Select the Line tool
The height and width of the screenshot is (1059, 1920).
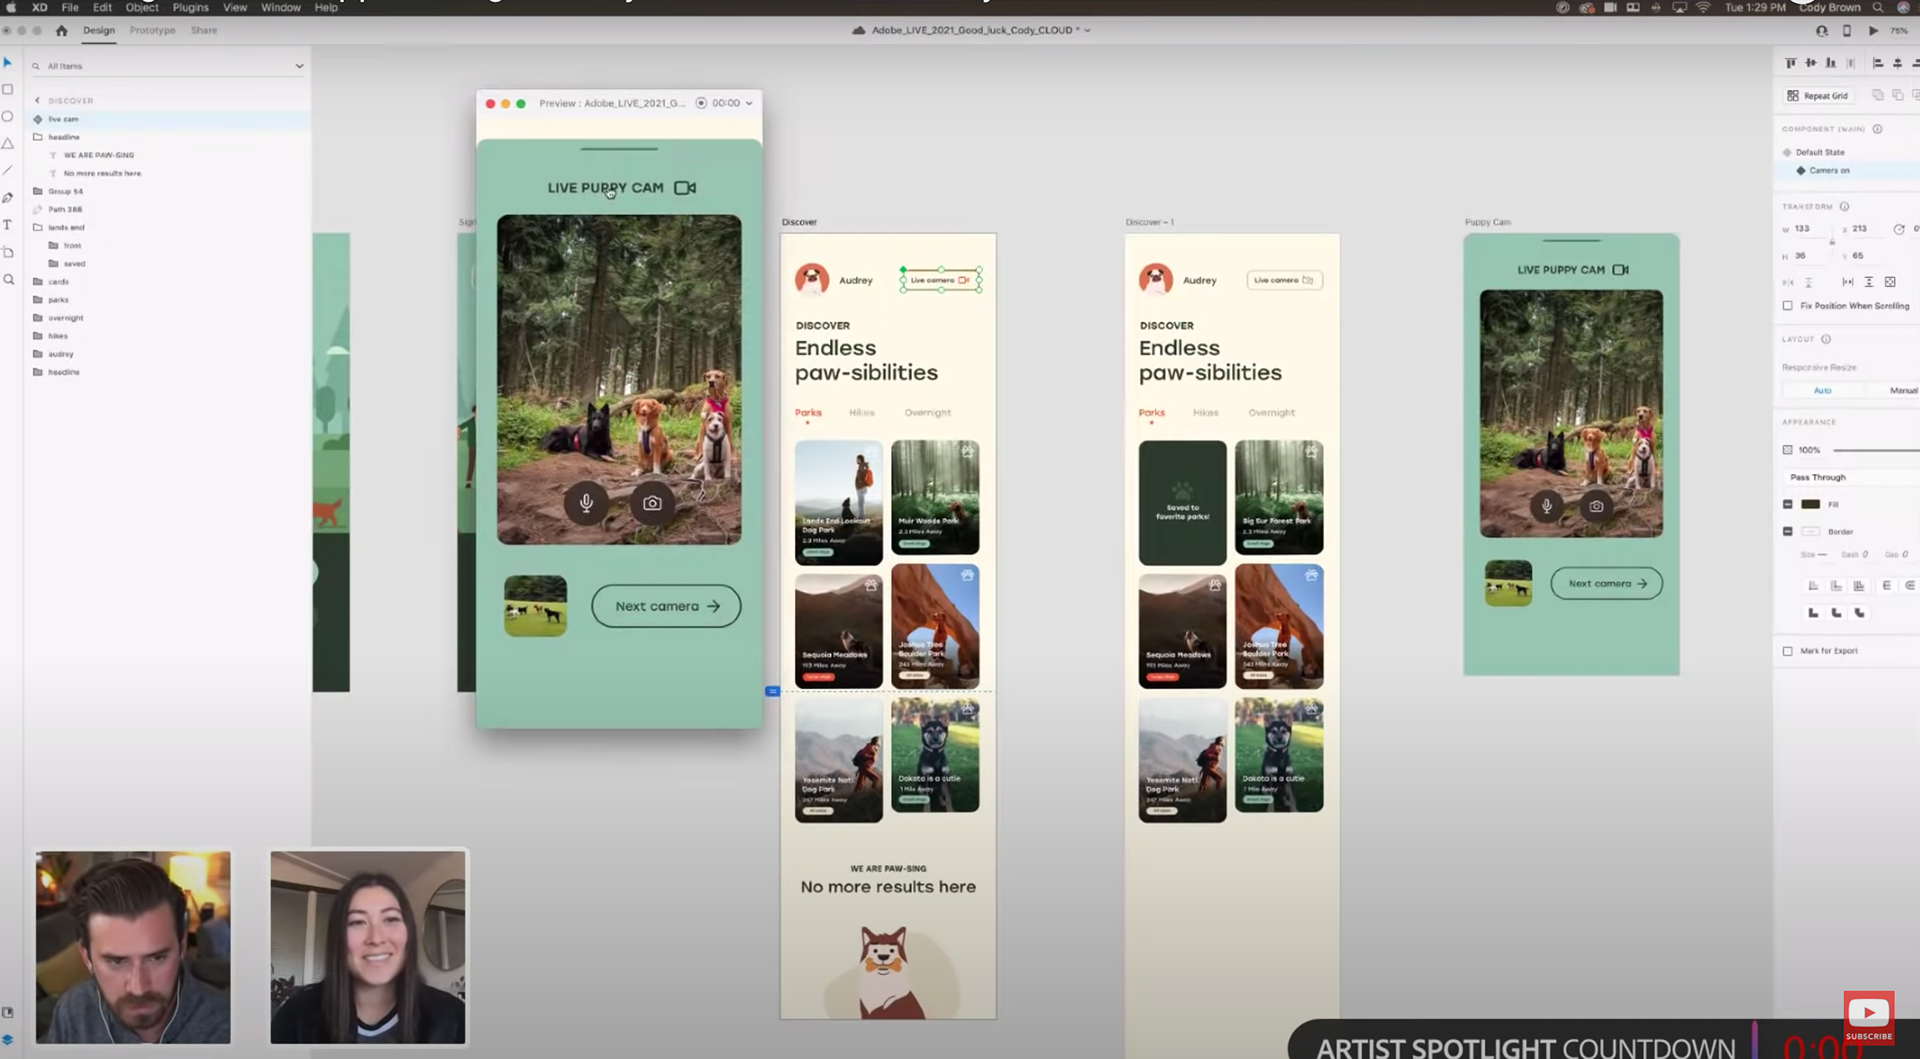pyautogui.click(x=8, y=171)
